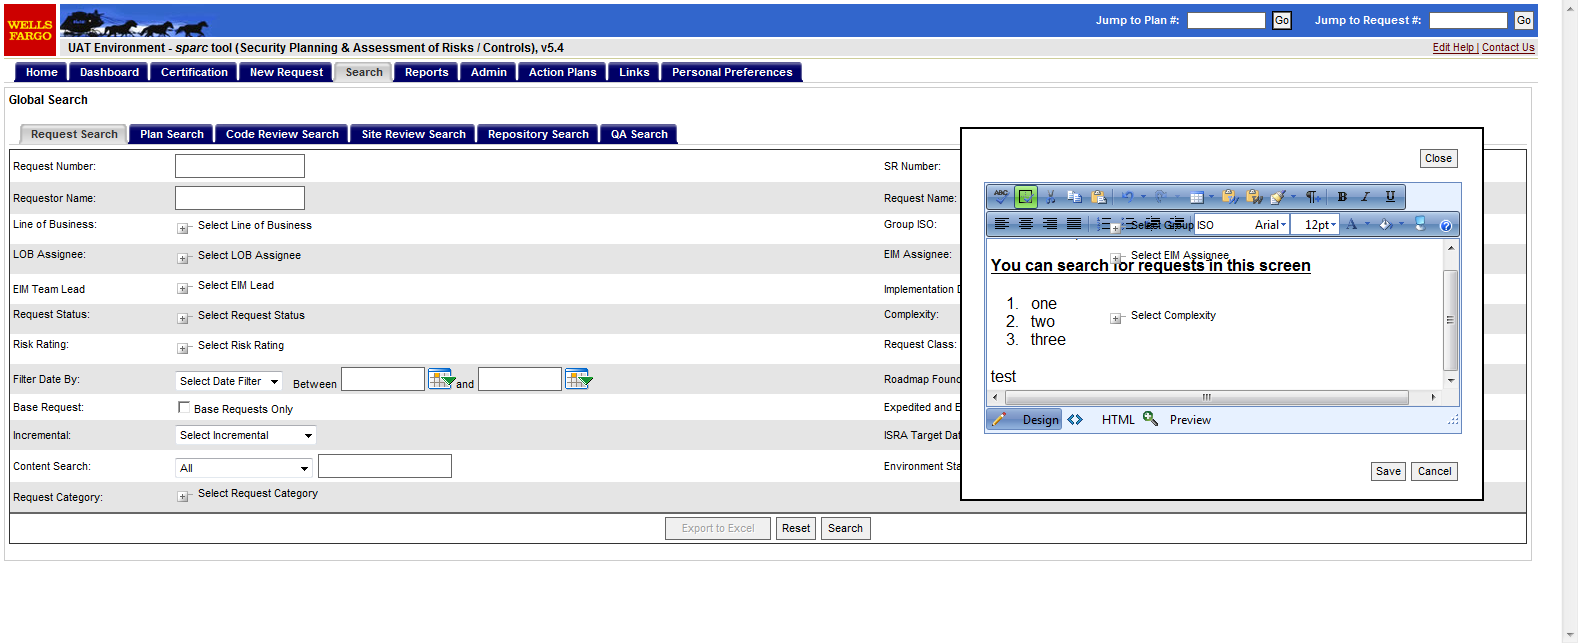Click the font color A icon

click(1352, 224)
